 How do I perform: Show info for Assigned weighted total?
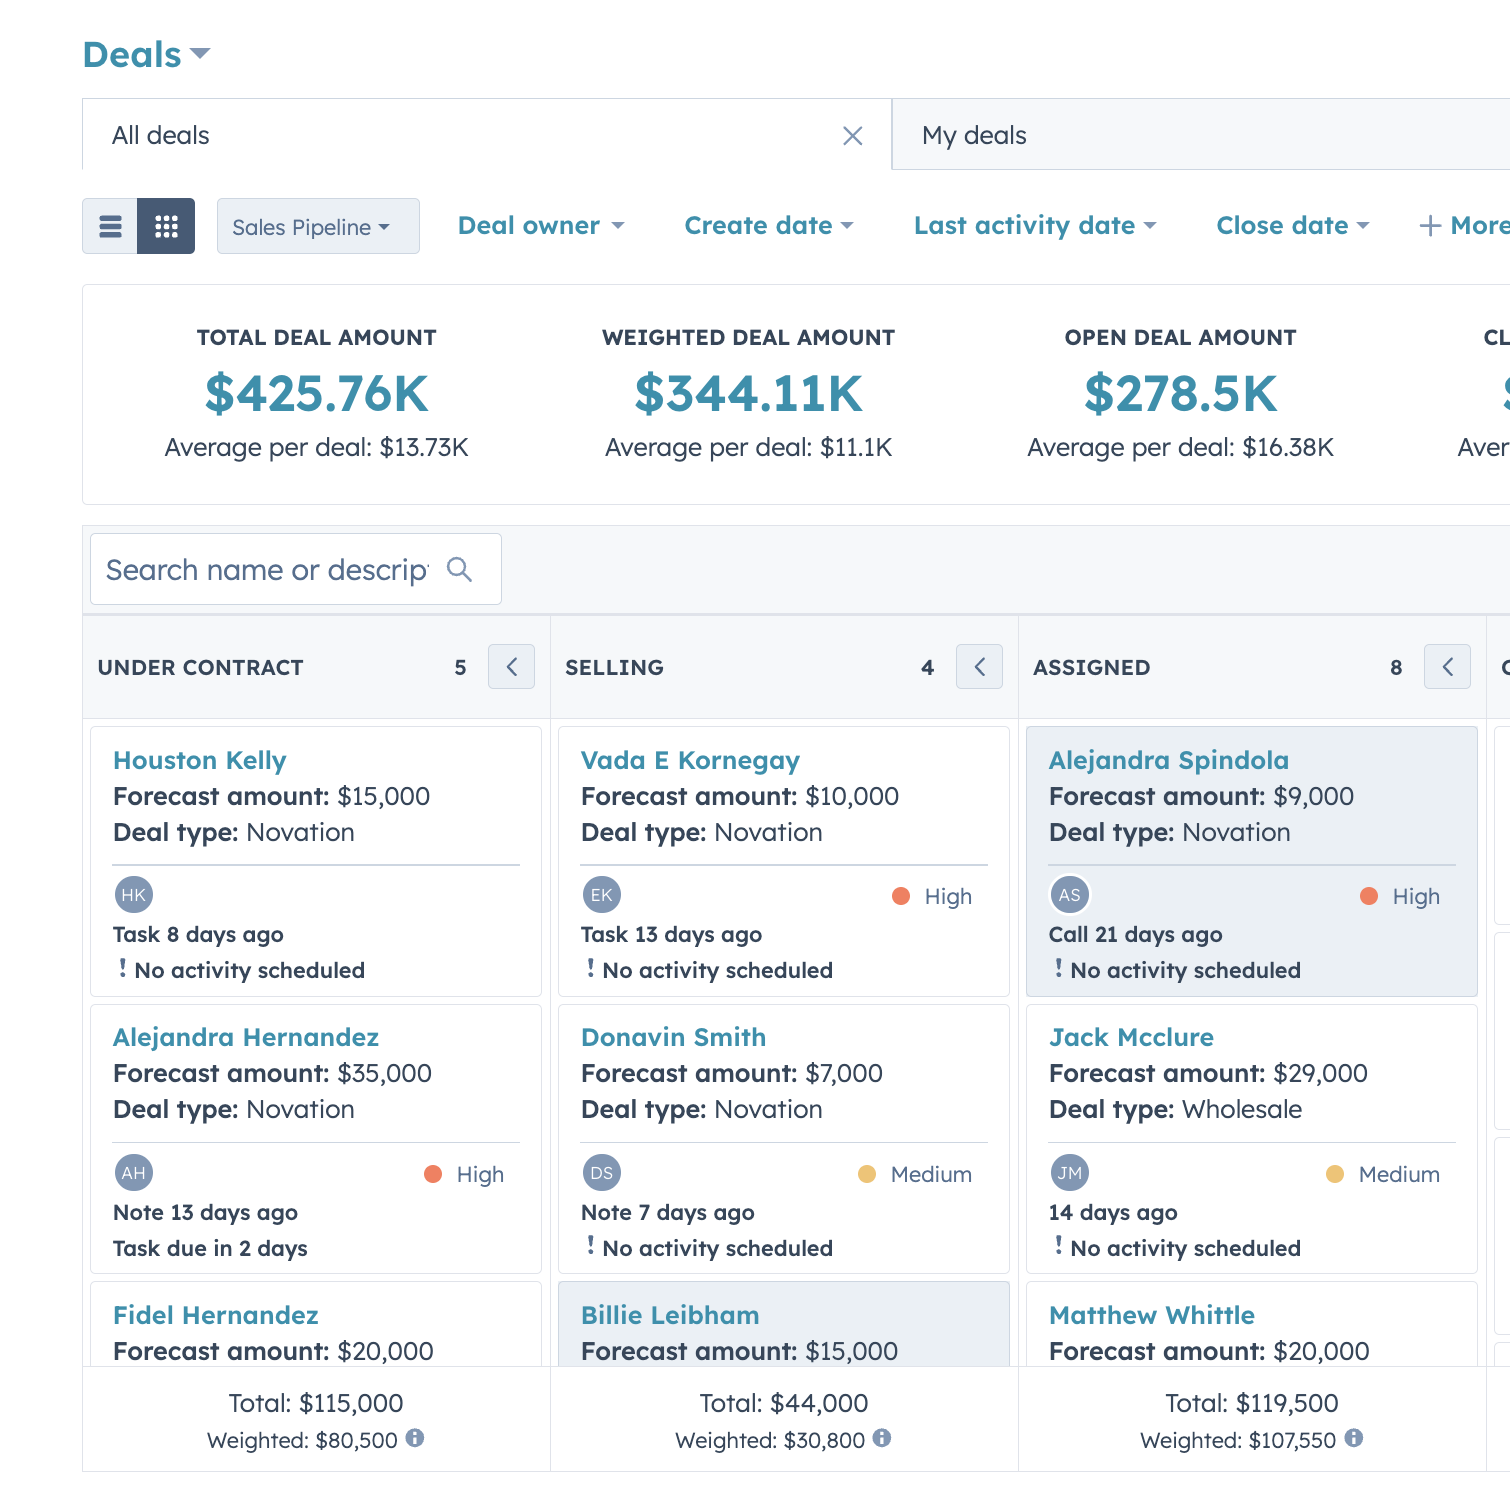click(1354, 1438)
